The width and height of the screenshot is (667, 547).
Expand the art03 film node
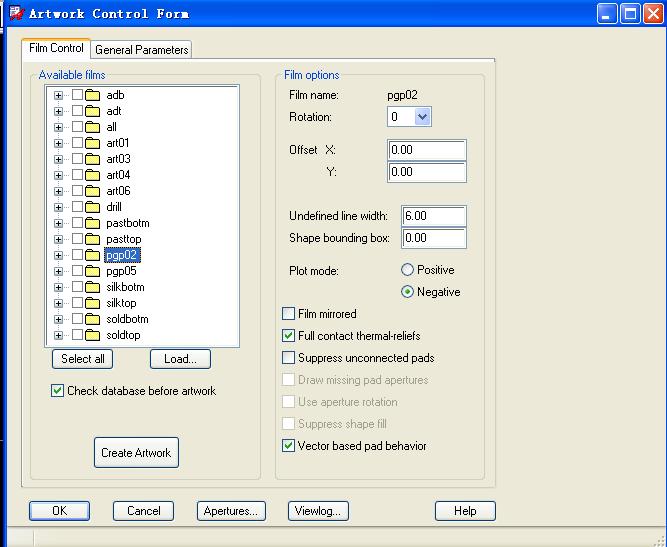point(58,160)
